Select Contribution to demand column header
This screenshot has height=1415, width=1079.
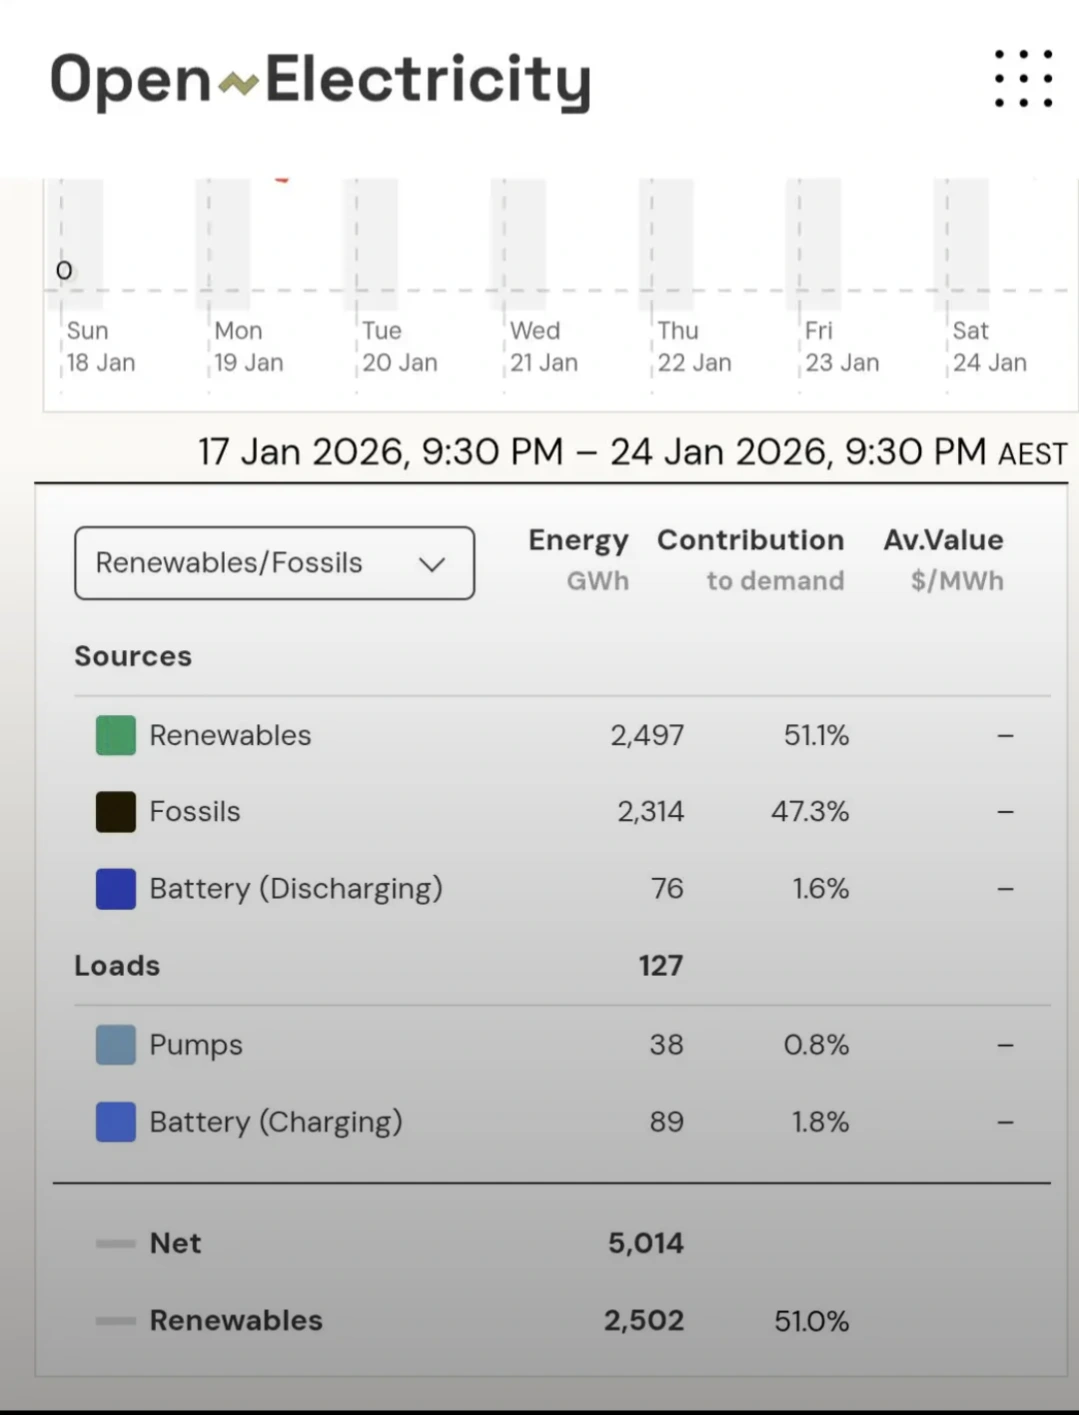750,560
